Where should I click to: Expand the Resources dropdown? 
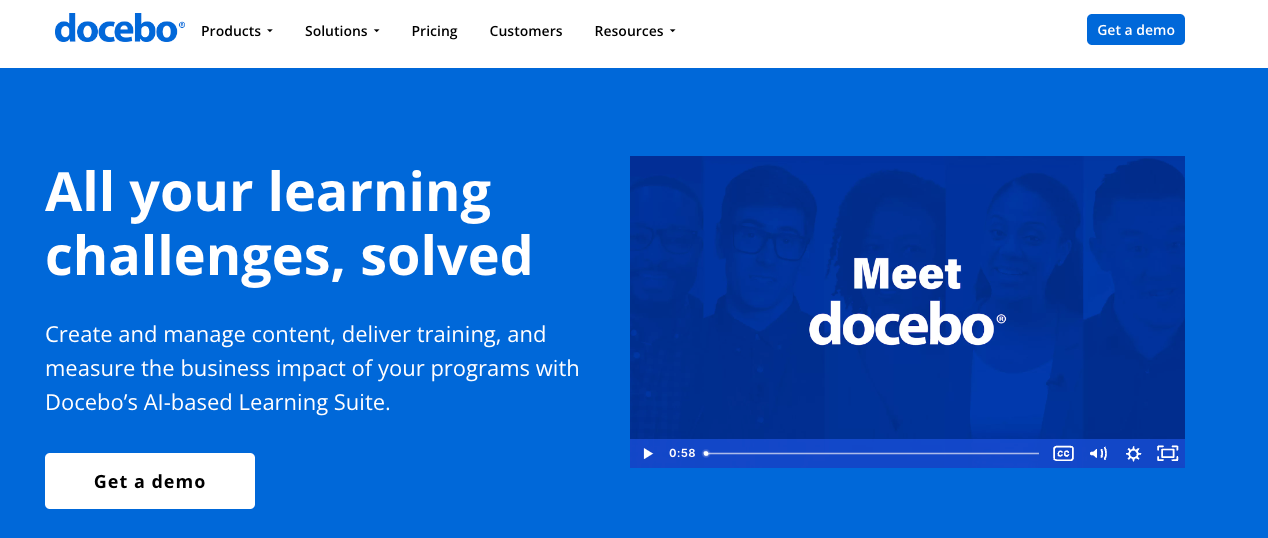[x=635, y=31]
